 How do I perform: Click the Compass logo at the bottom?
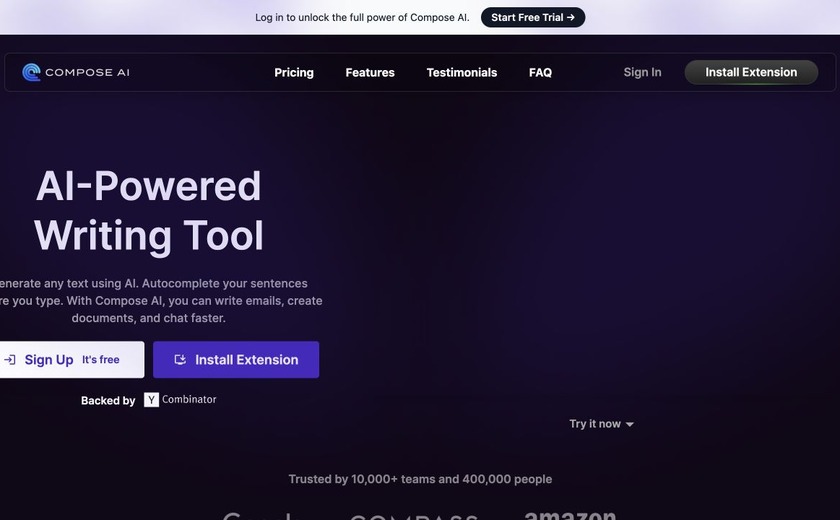pos(414,517)
